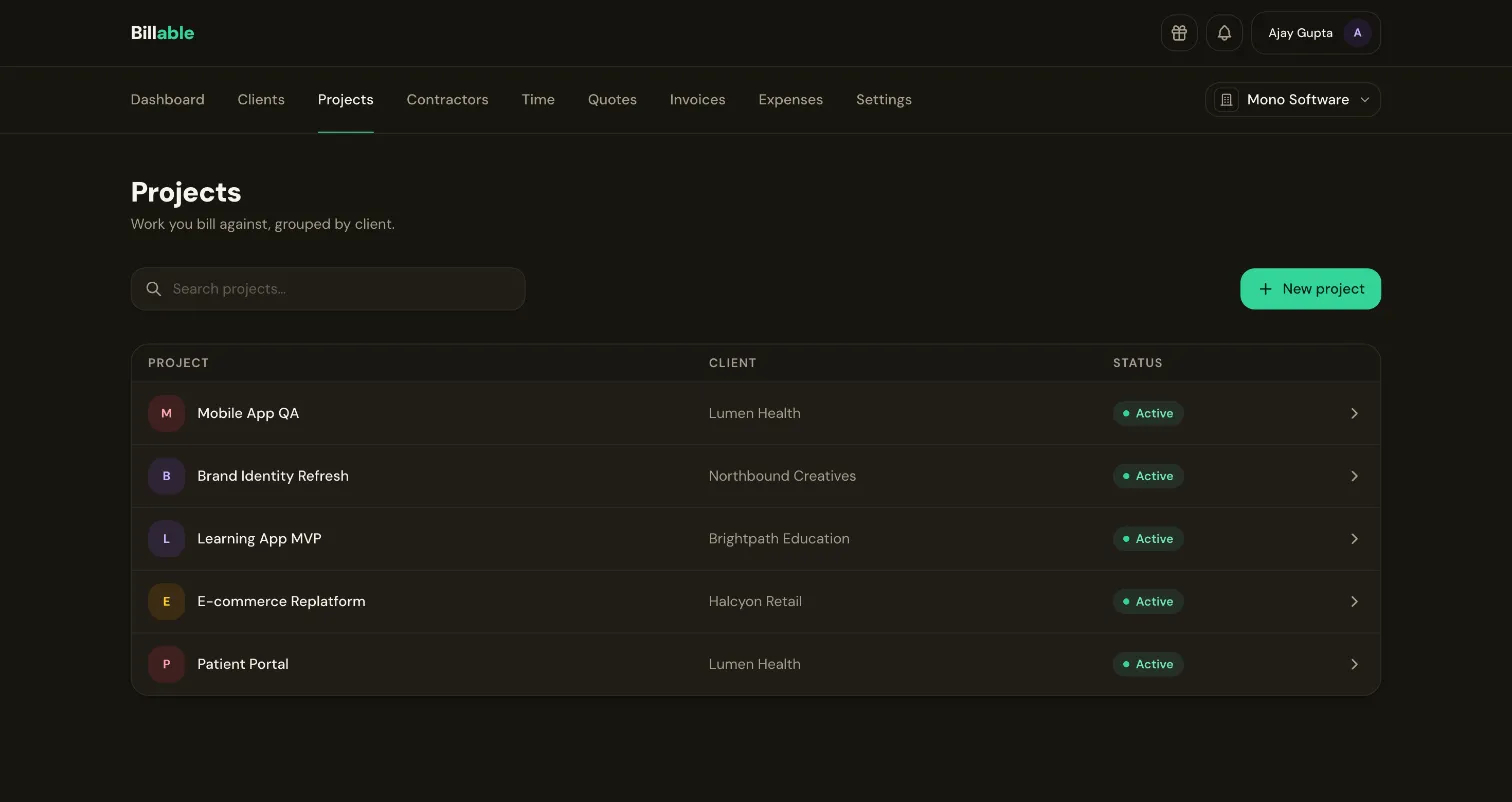
Task: Select the Projects tab
Action: click(x=346, y=100)
